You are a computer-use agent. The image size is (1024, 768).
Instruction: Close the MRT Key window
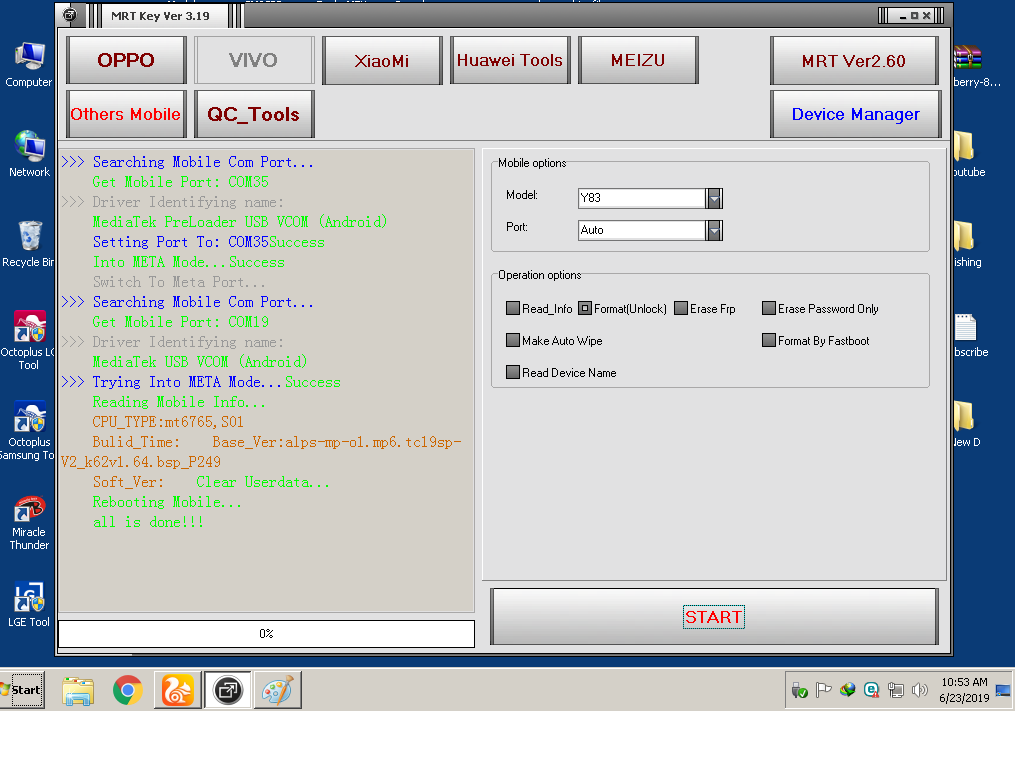(x=926, y=16)
